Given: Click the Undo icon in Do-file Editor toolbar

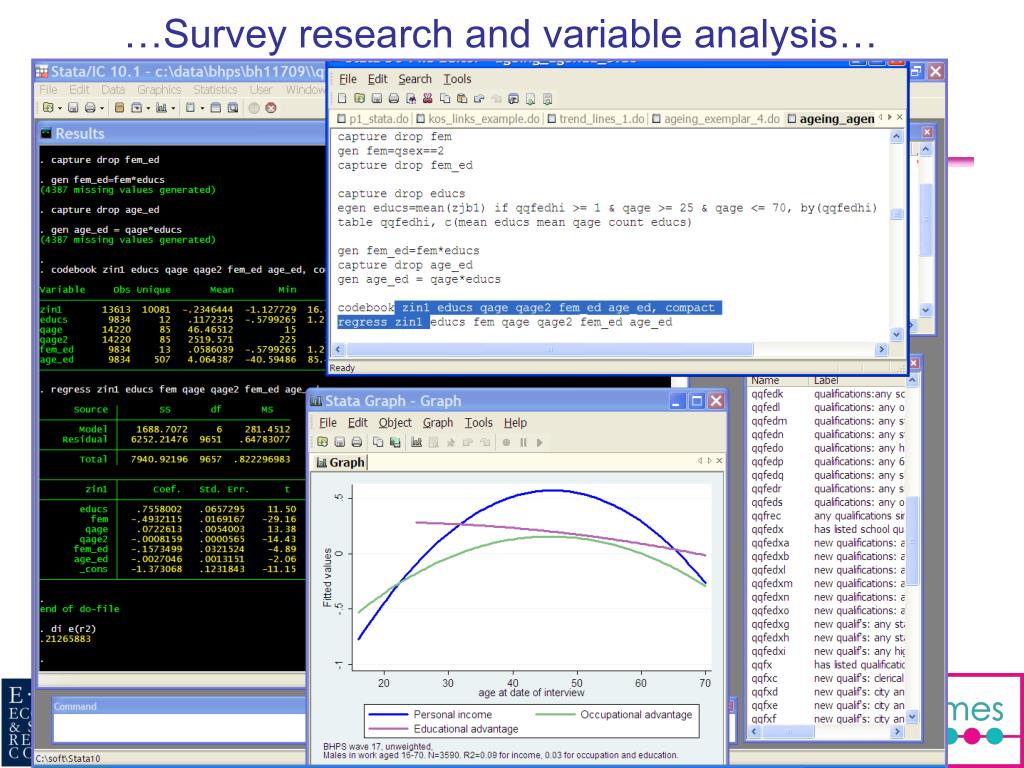Looking at the screenshot, I should (479, 99).
